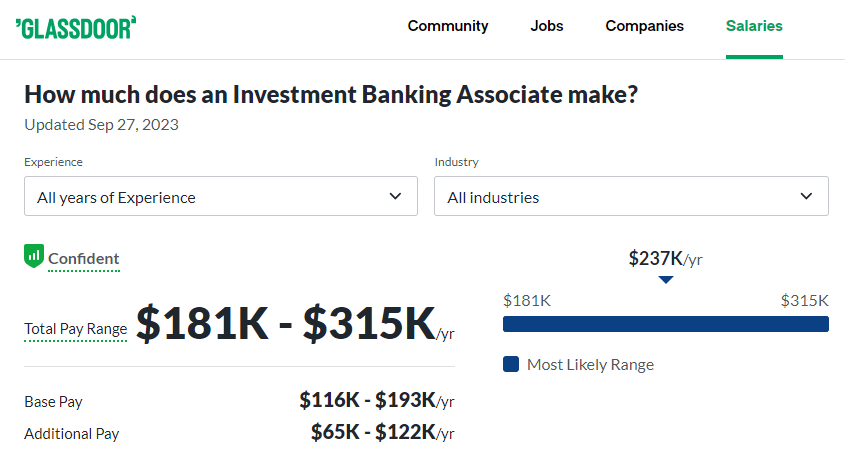
Task: Click the $237K/yr median label
Action: coord(666,259)
